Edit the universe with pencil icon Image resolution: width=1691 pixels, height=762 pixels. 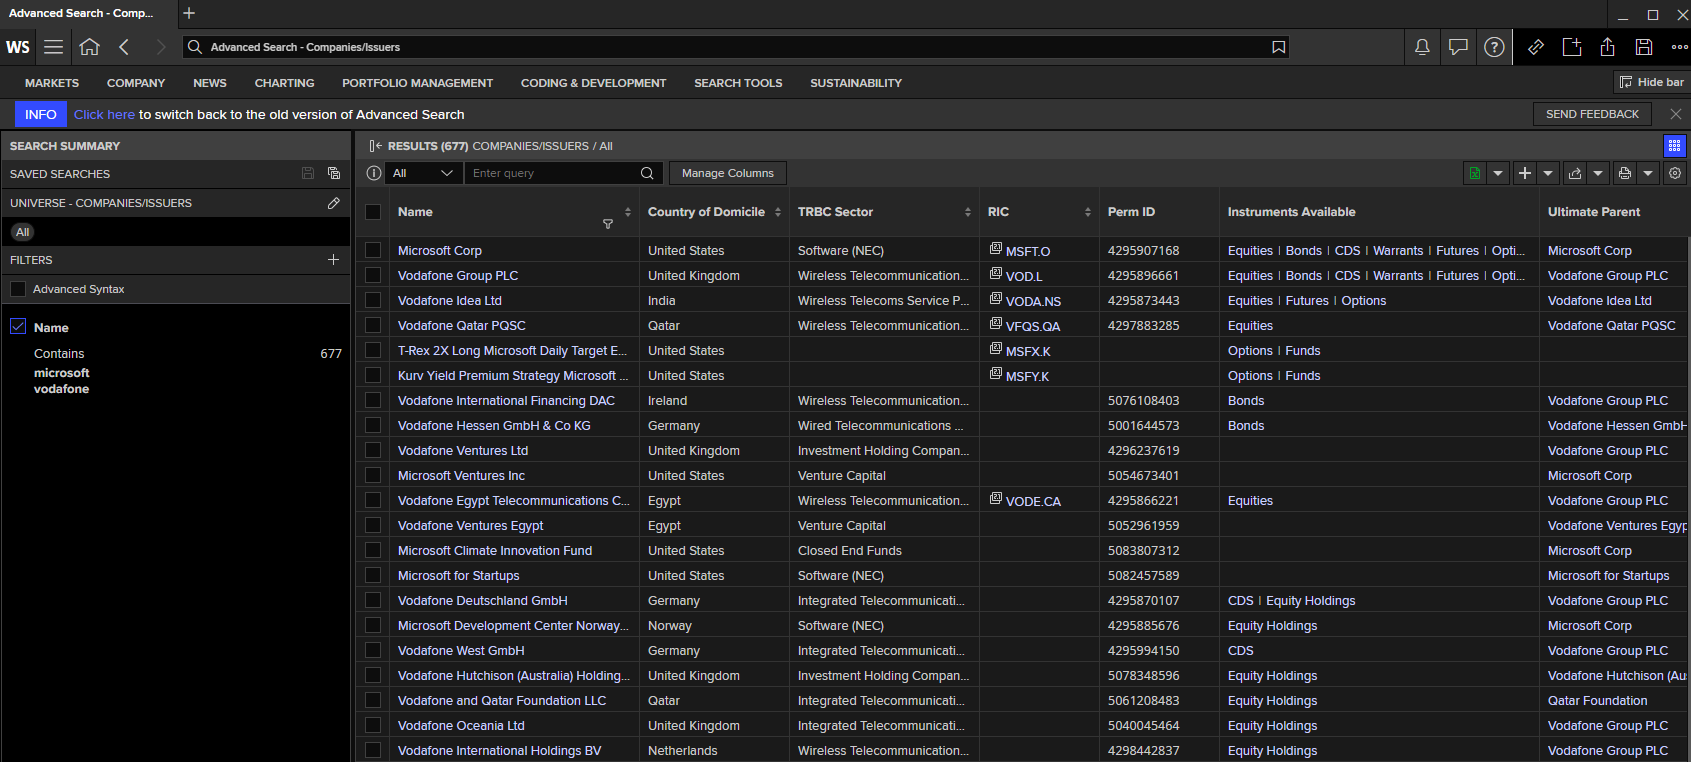click(x=334, y=203)
